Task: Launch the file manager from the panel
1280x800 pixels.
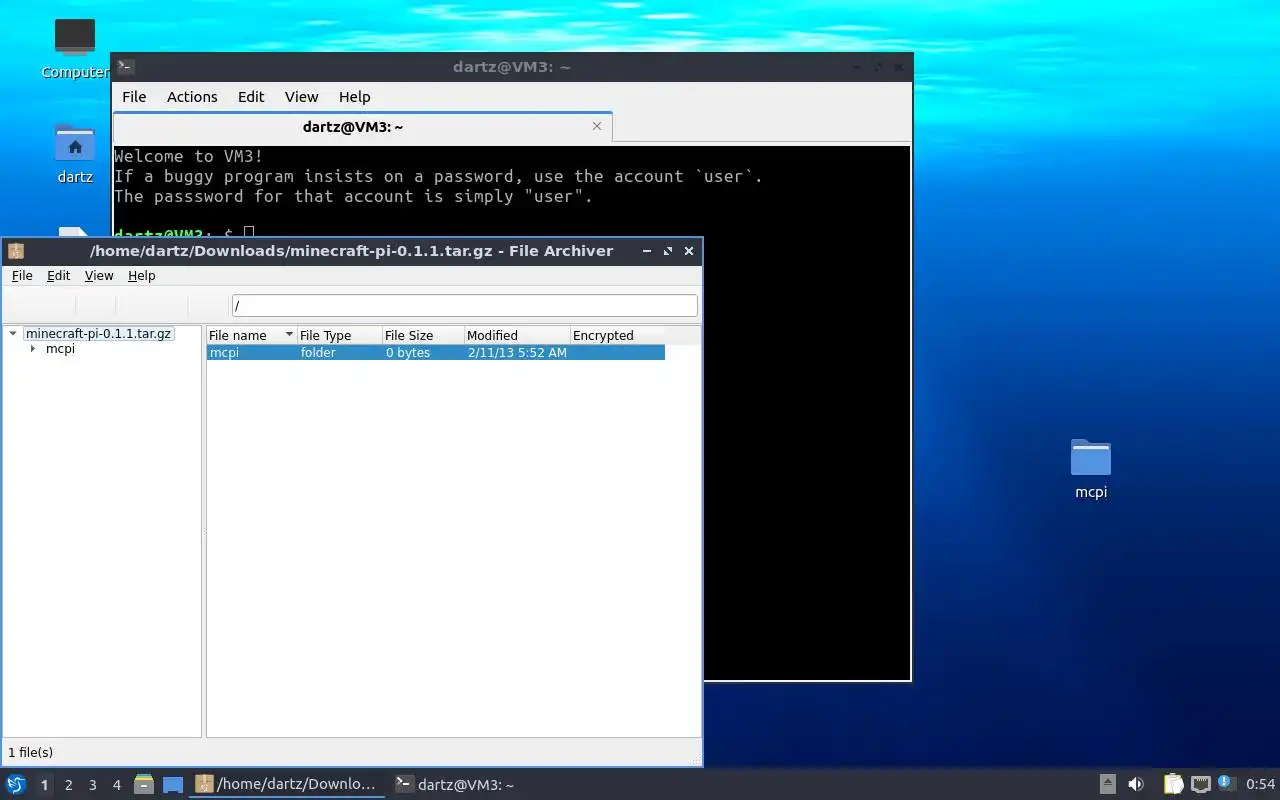Action: (144, 785)
